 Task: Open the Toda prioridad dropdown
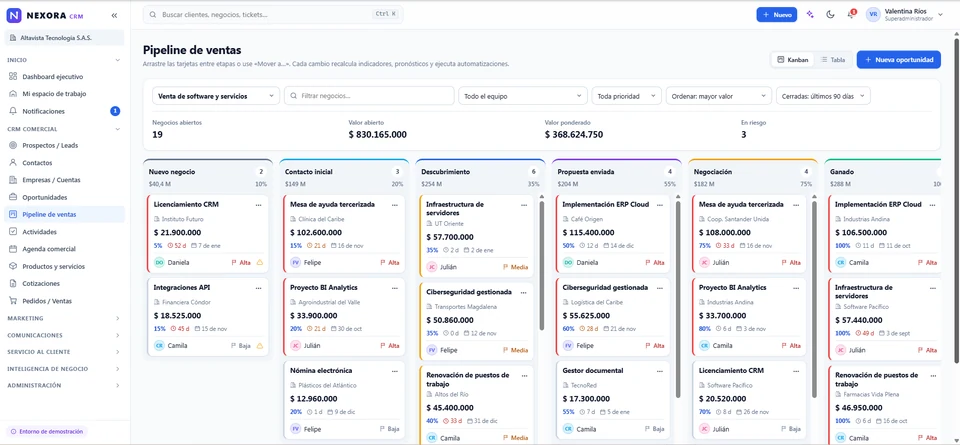point(626,95)
